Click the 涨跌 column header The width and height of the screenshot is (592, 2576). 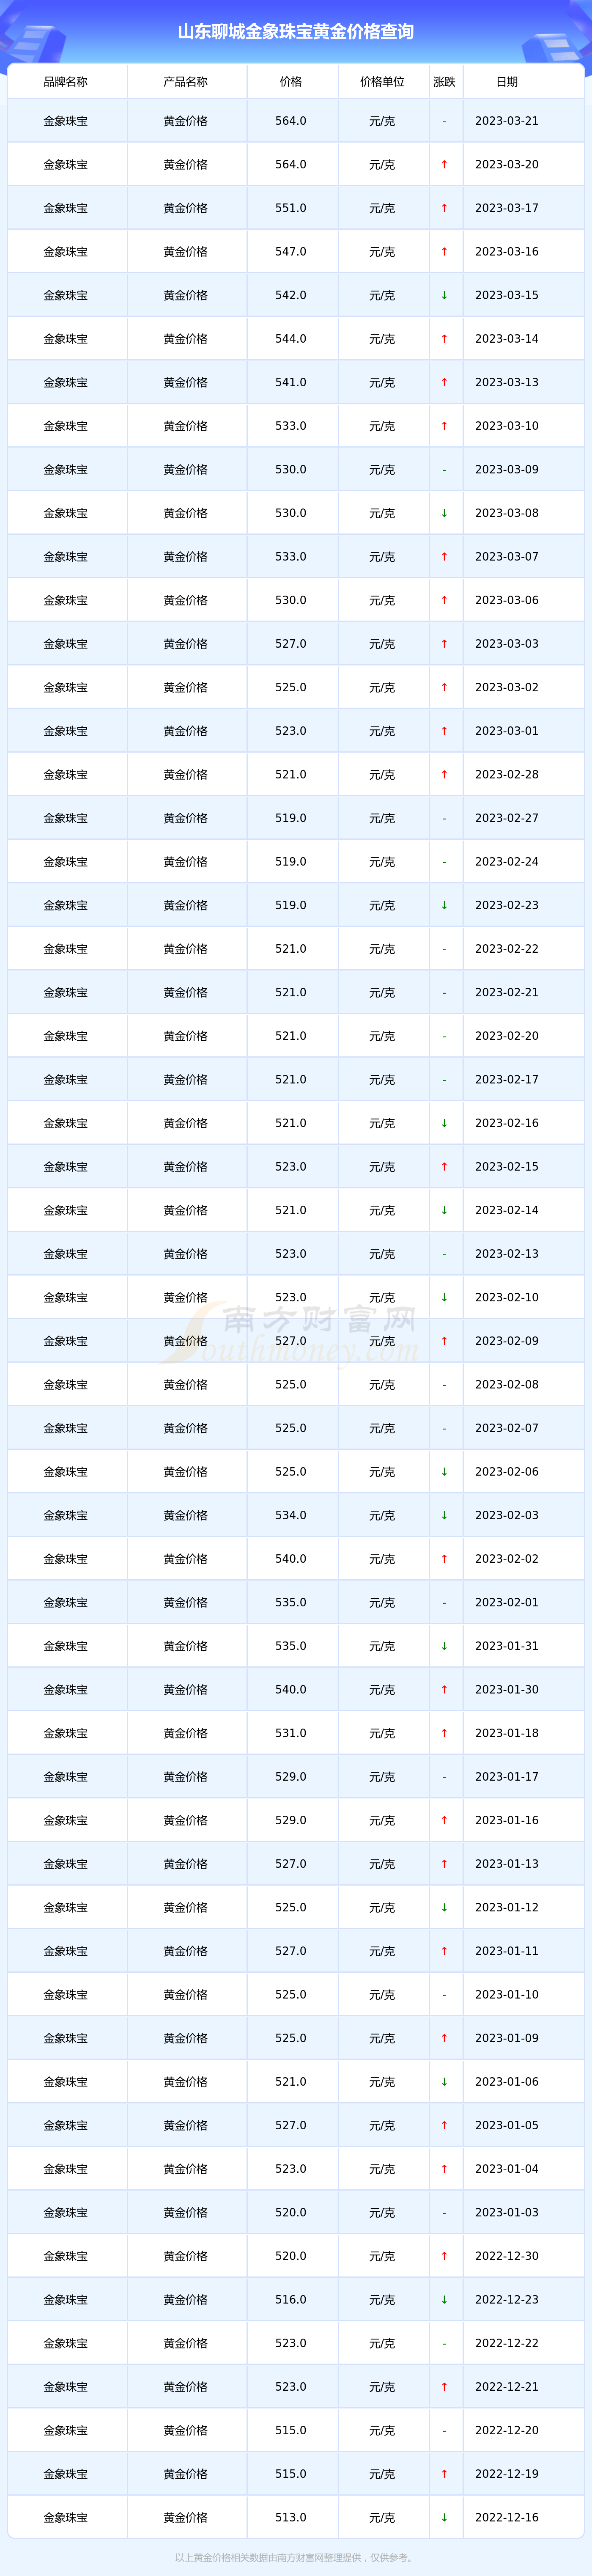tap(445, 82)
